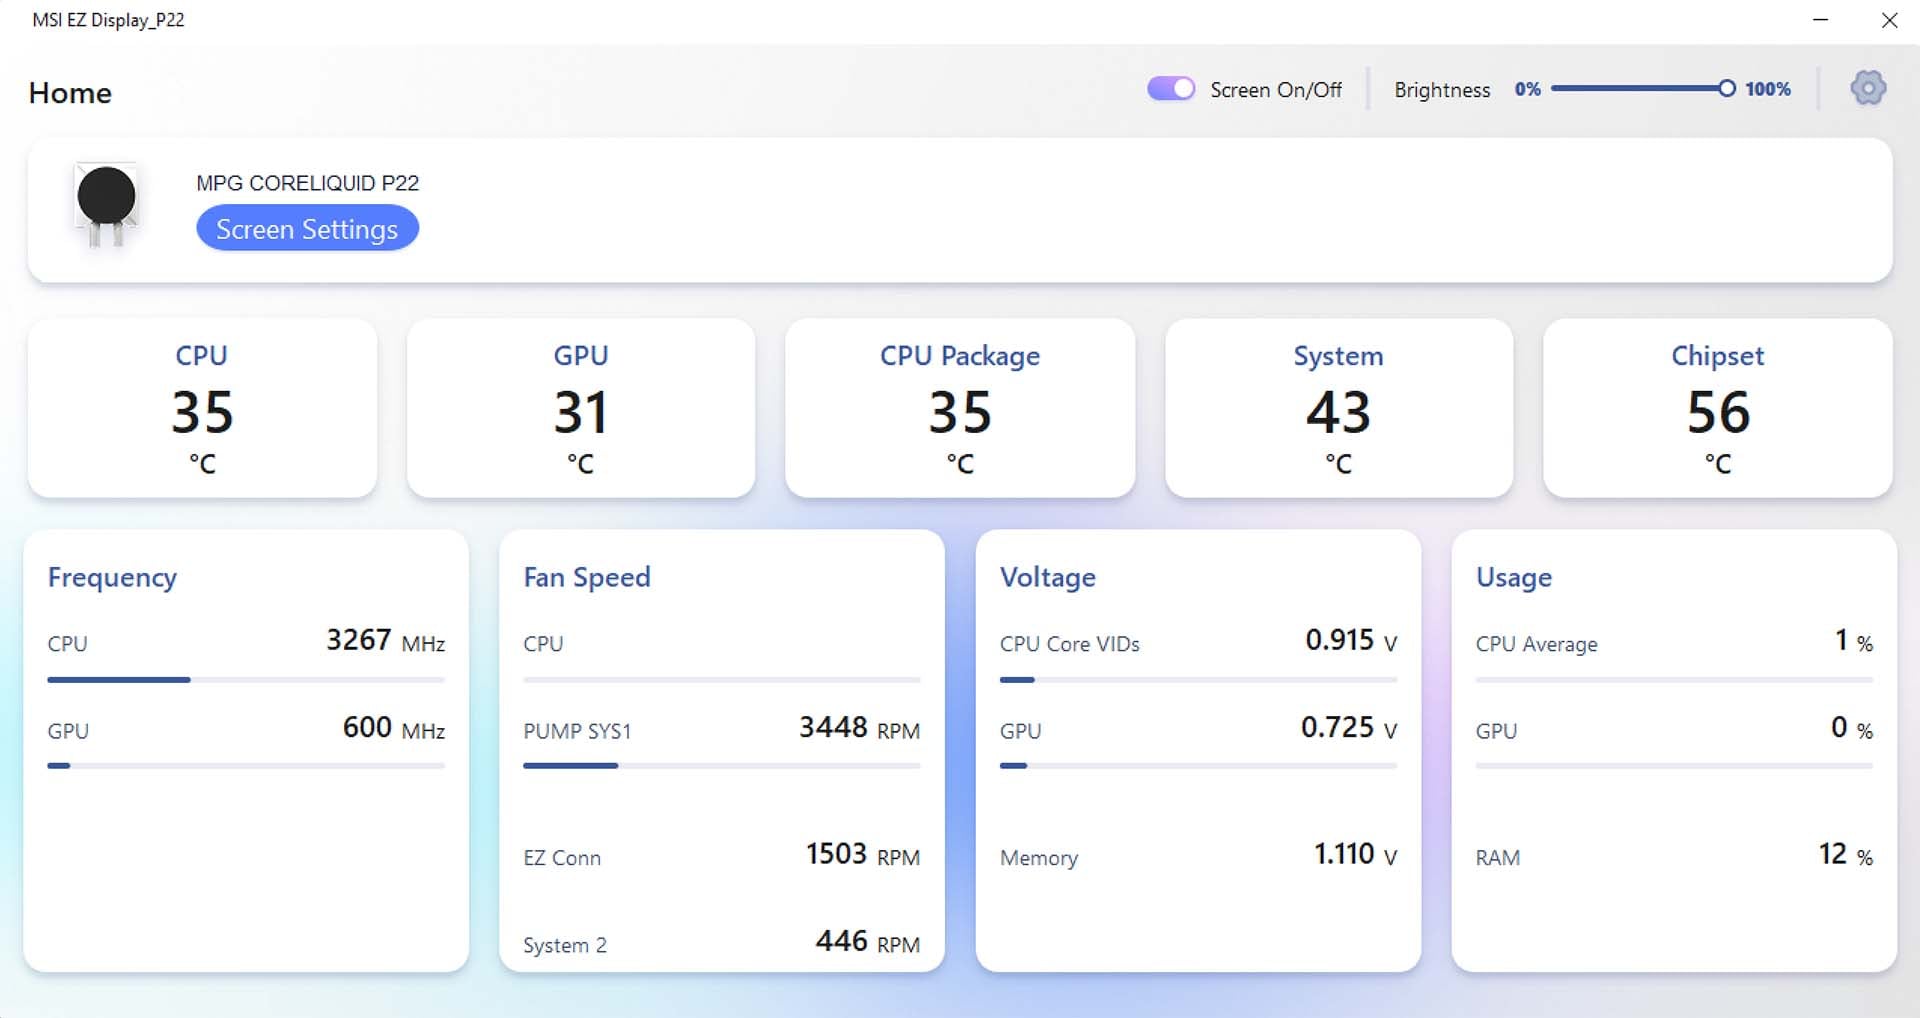Click the MPG CORELIQUID P22 device name
The width and height of the screenshot is (1920, 1018).
coord(307,183)
